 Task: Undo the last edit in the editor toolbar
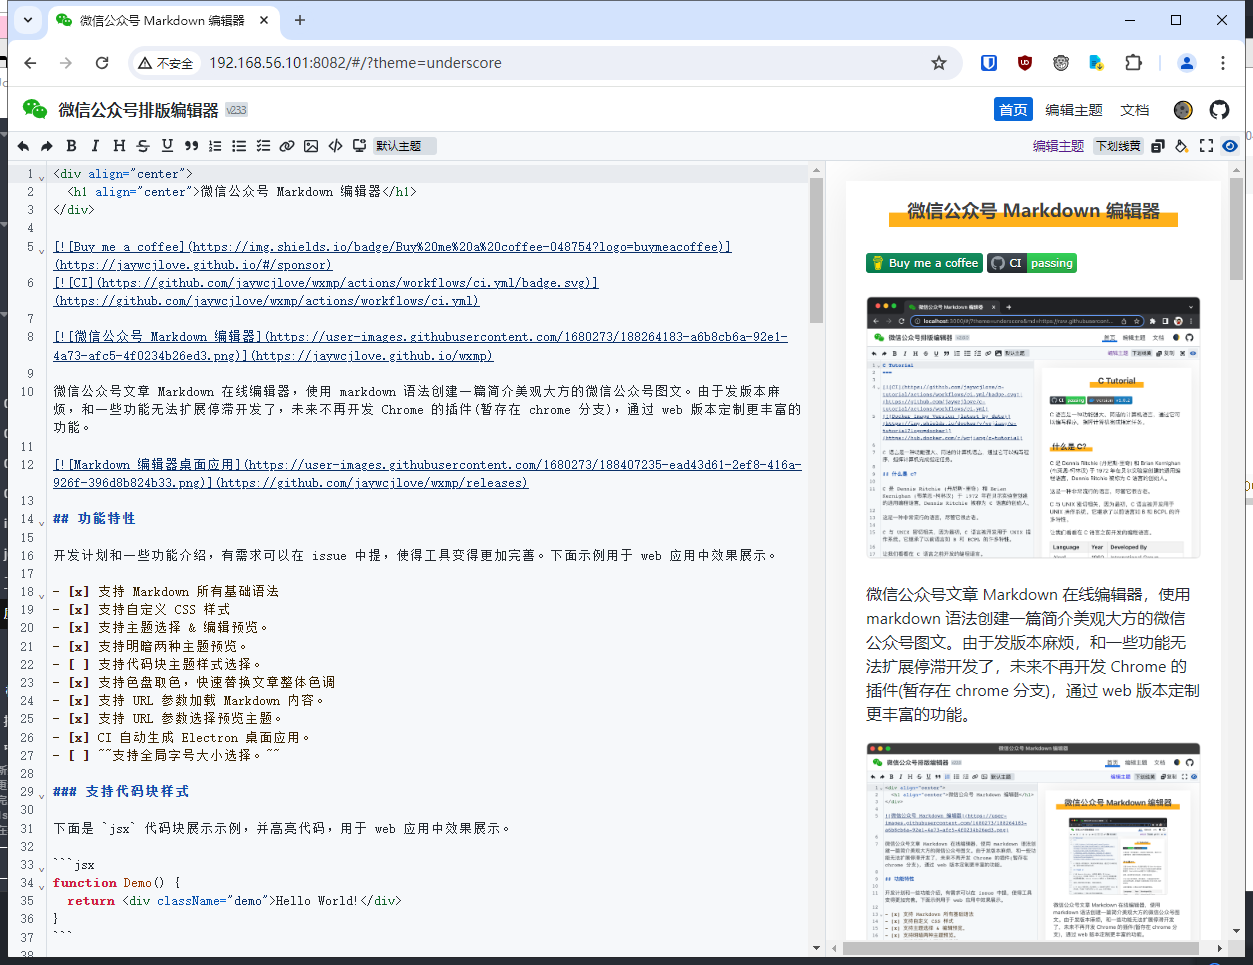click(23, 146)
